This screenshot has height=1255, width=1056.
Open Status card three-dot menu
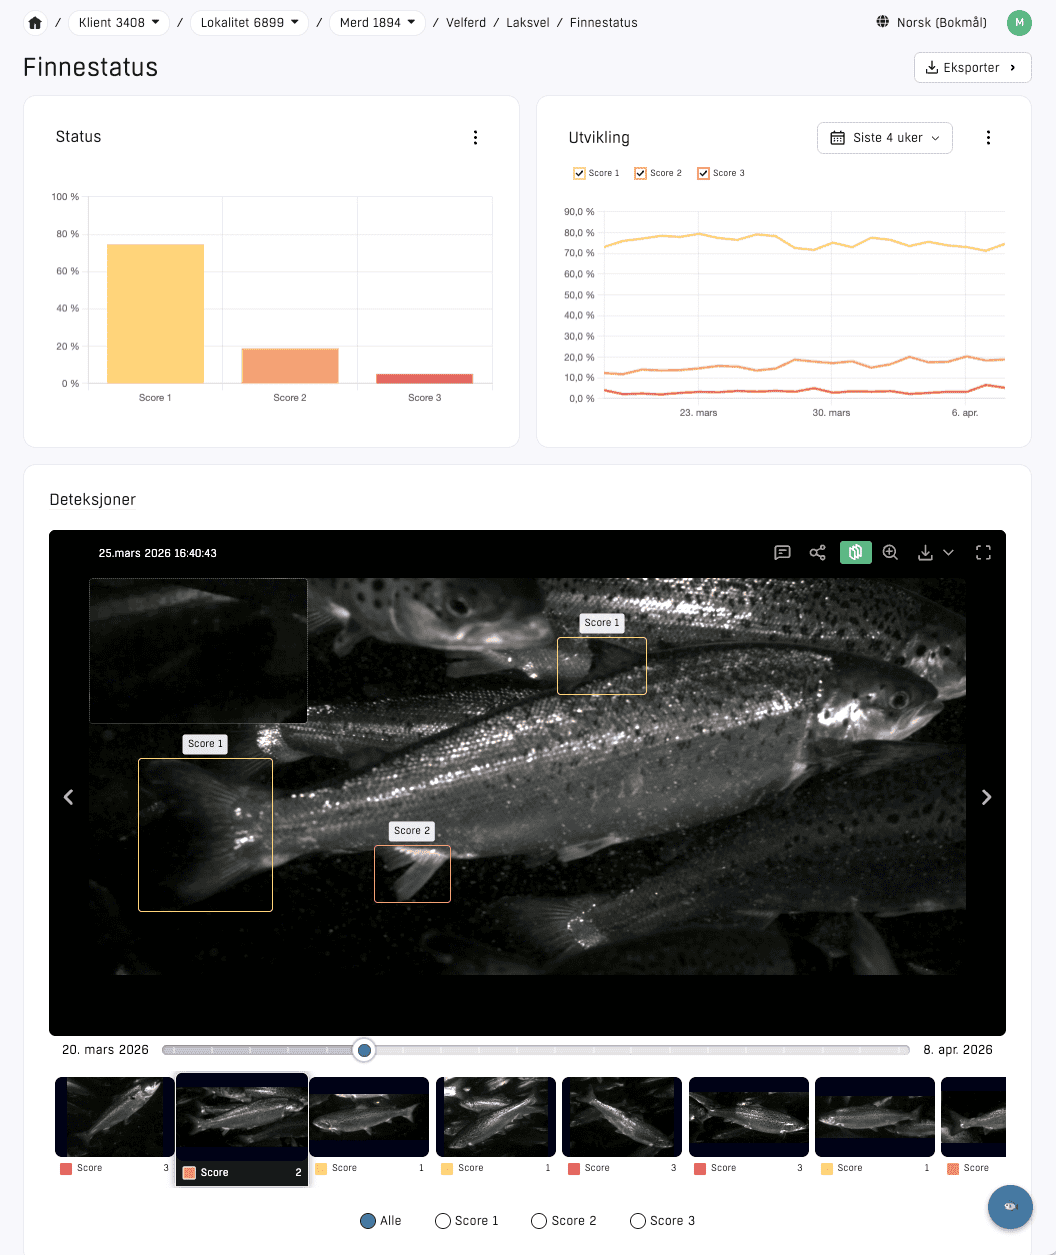click(x=475, y=138)
